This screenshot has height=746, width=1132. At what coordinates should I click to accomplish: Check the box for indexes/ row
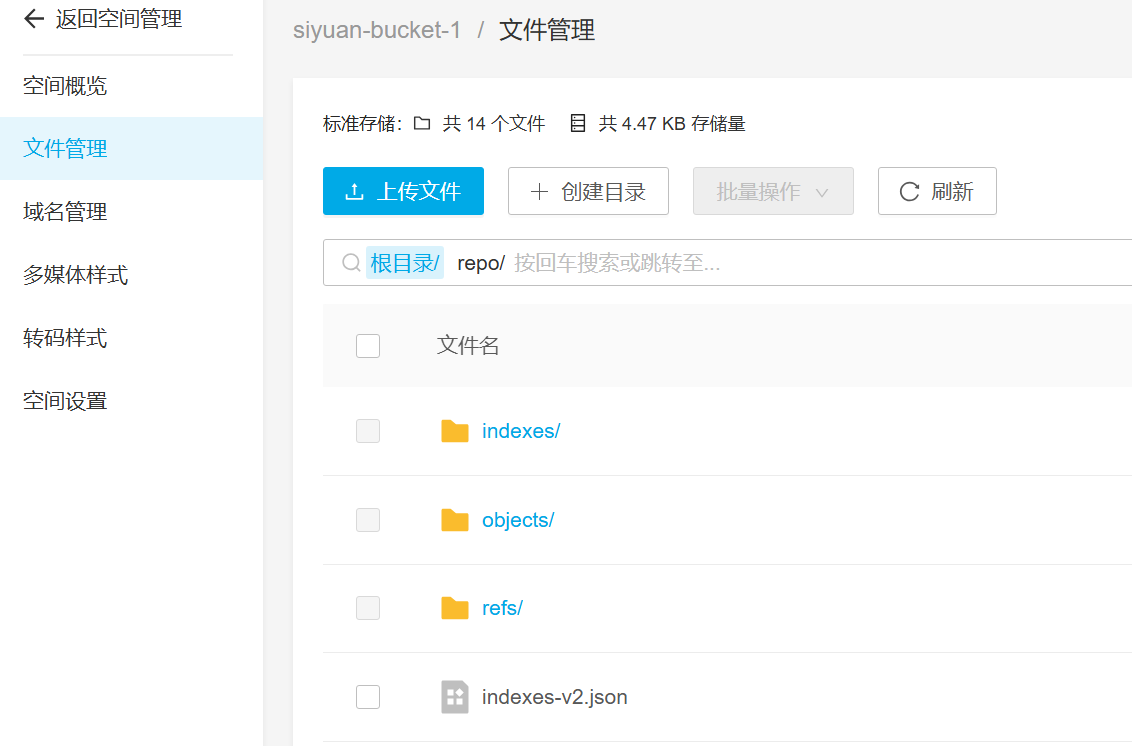[x=368, y=431]
